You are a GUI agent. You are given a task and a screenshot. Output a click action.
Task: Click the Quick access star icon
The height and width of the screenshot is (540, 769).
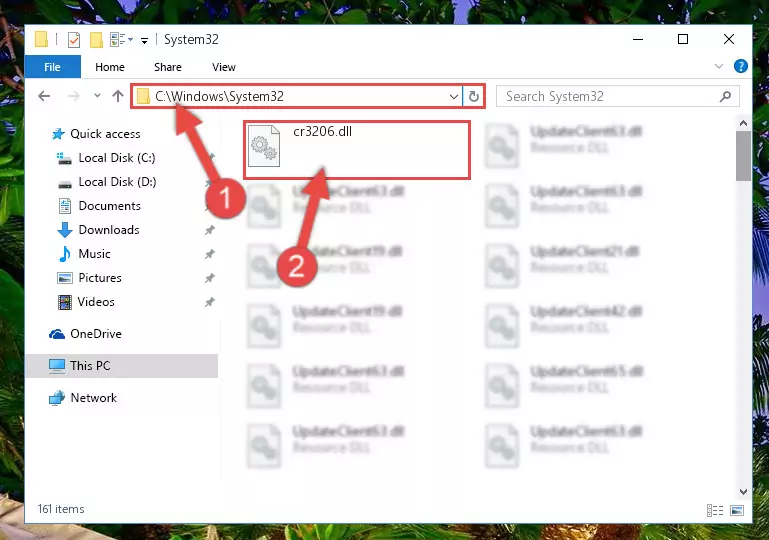click(x=58, y=134)
